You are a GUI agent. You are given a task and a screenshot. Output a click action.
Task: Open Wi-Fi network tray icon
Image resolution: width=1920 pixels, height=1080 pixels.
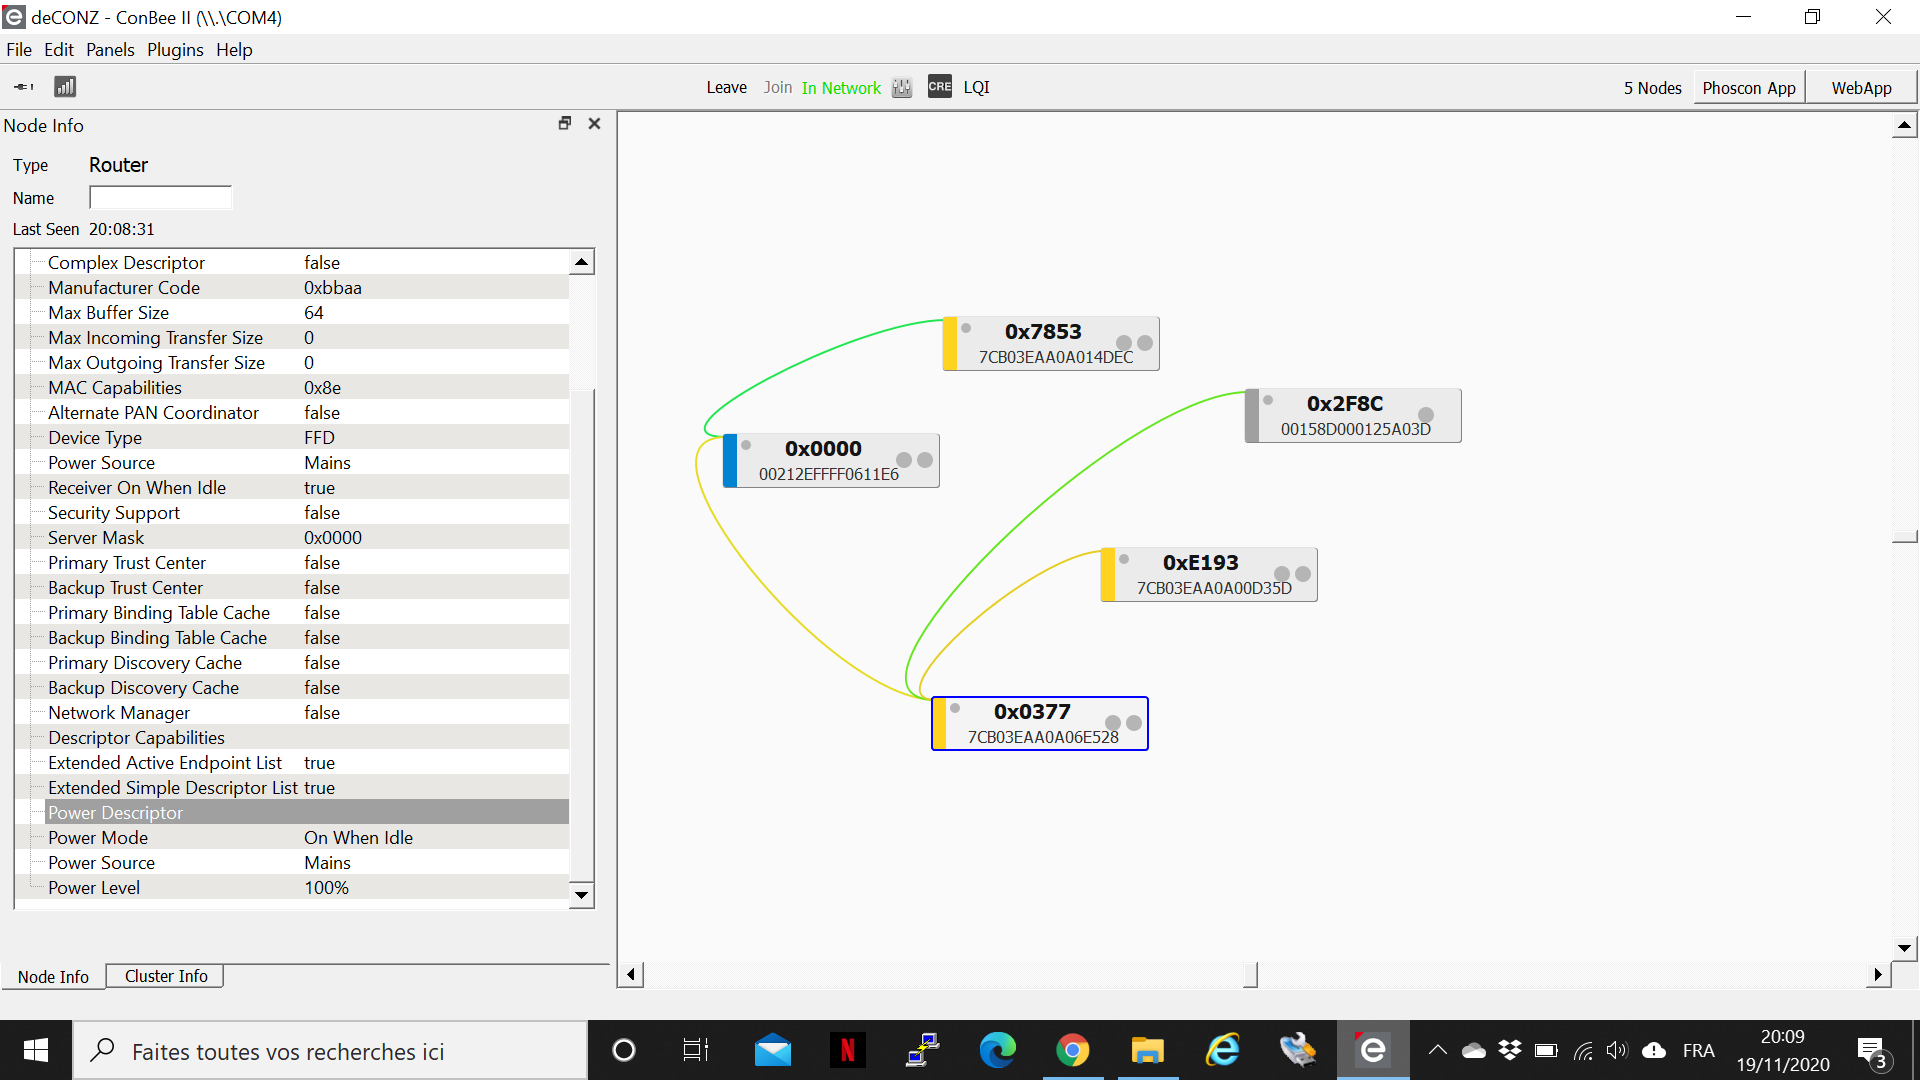[1583, 1051]
